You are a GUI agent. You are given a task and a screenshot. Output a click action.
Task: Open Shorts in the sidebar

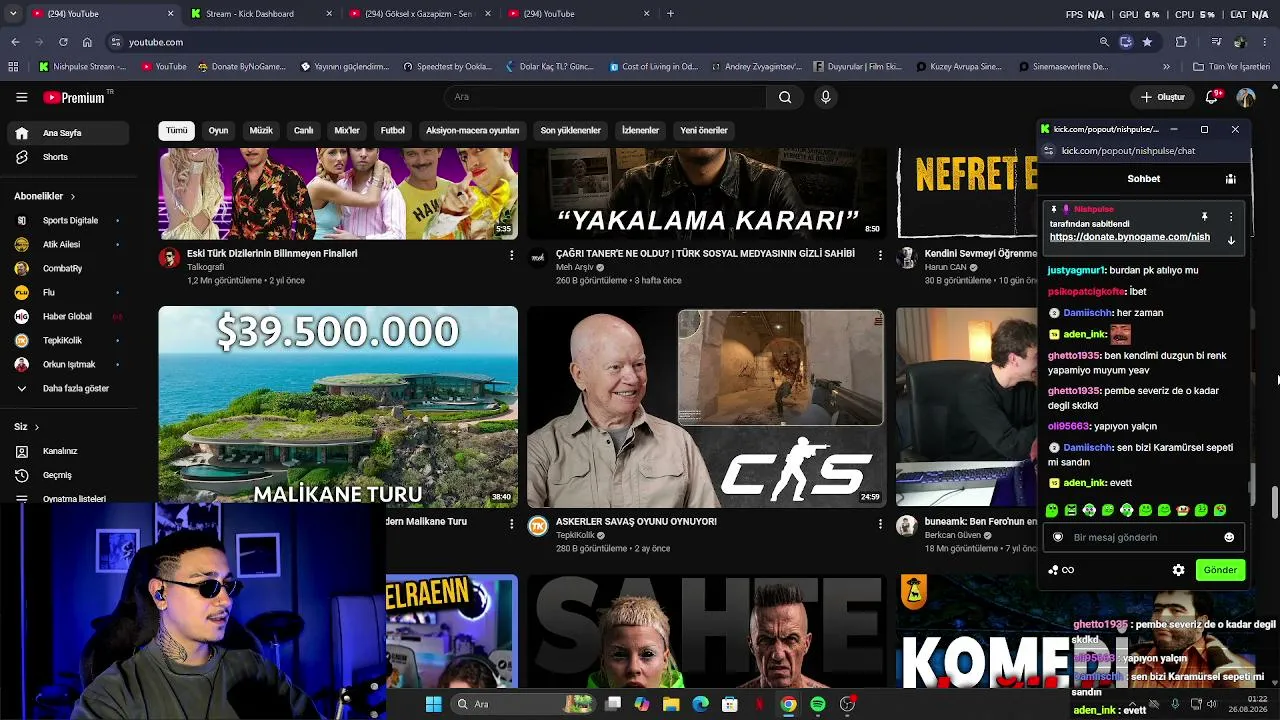click(x=68, y=157)
